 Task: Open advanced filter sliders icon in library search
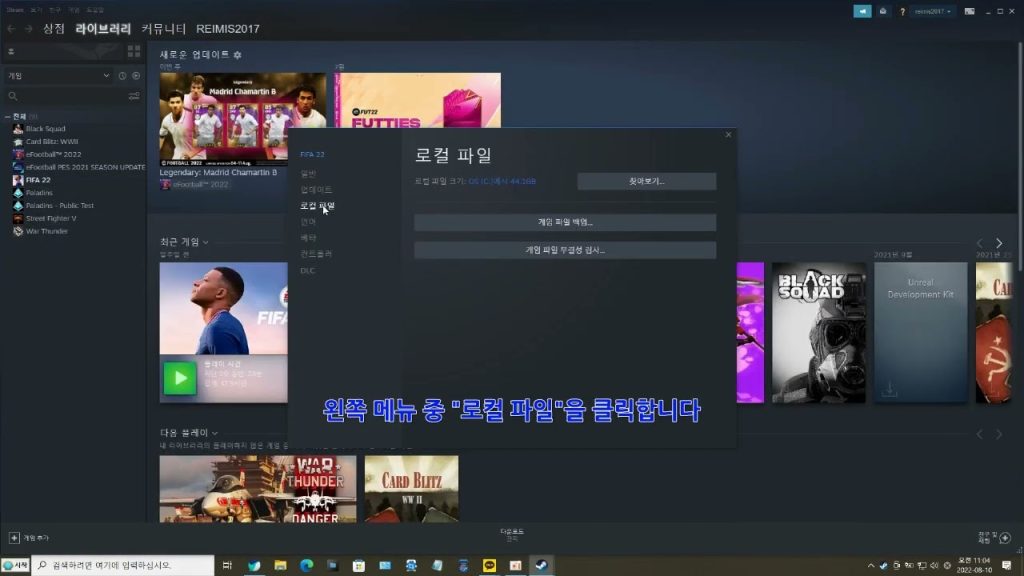tap(134, 96)
